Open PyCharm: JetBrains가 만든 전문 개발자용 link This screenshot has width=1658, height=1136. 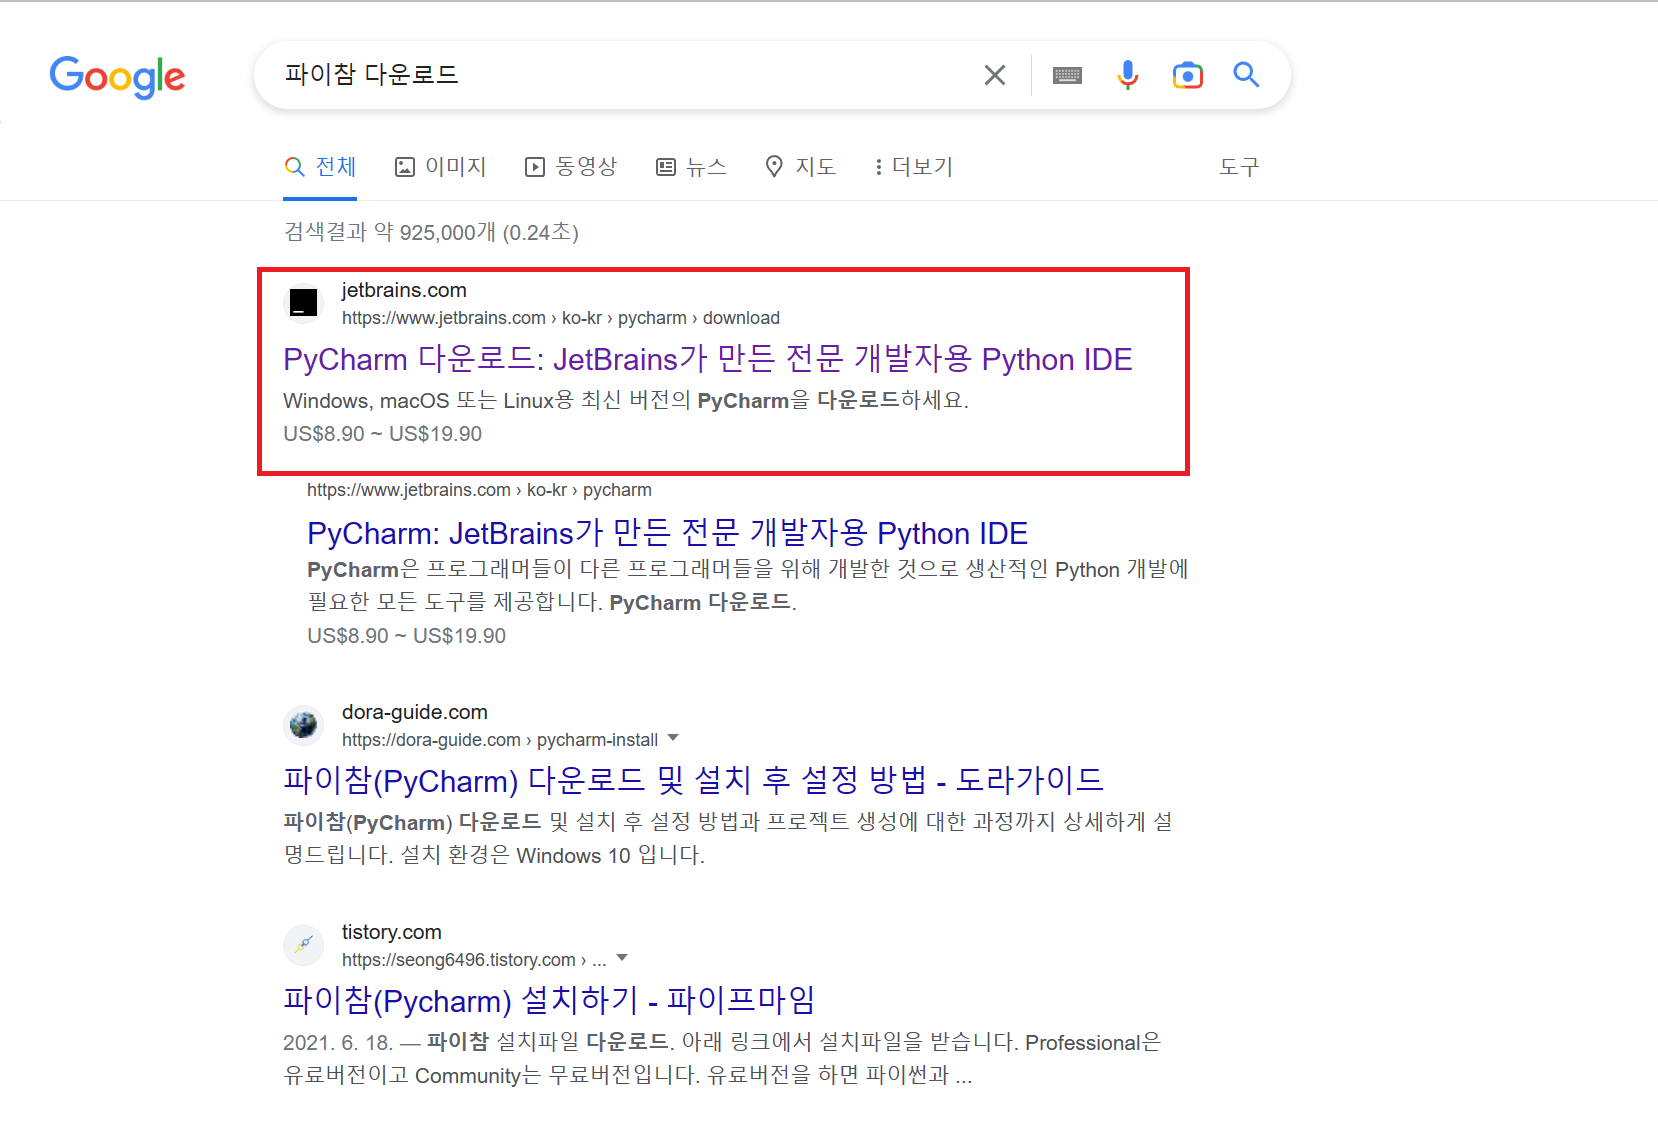668,533
